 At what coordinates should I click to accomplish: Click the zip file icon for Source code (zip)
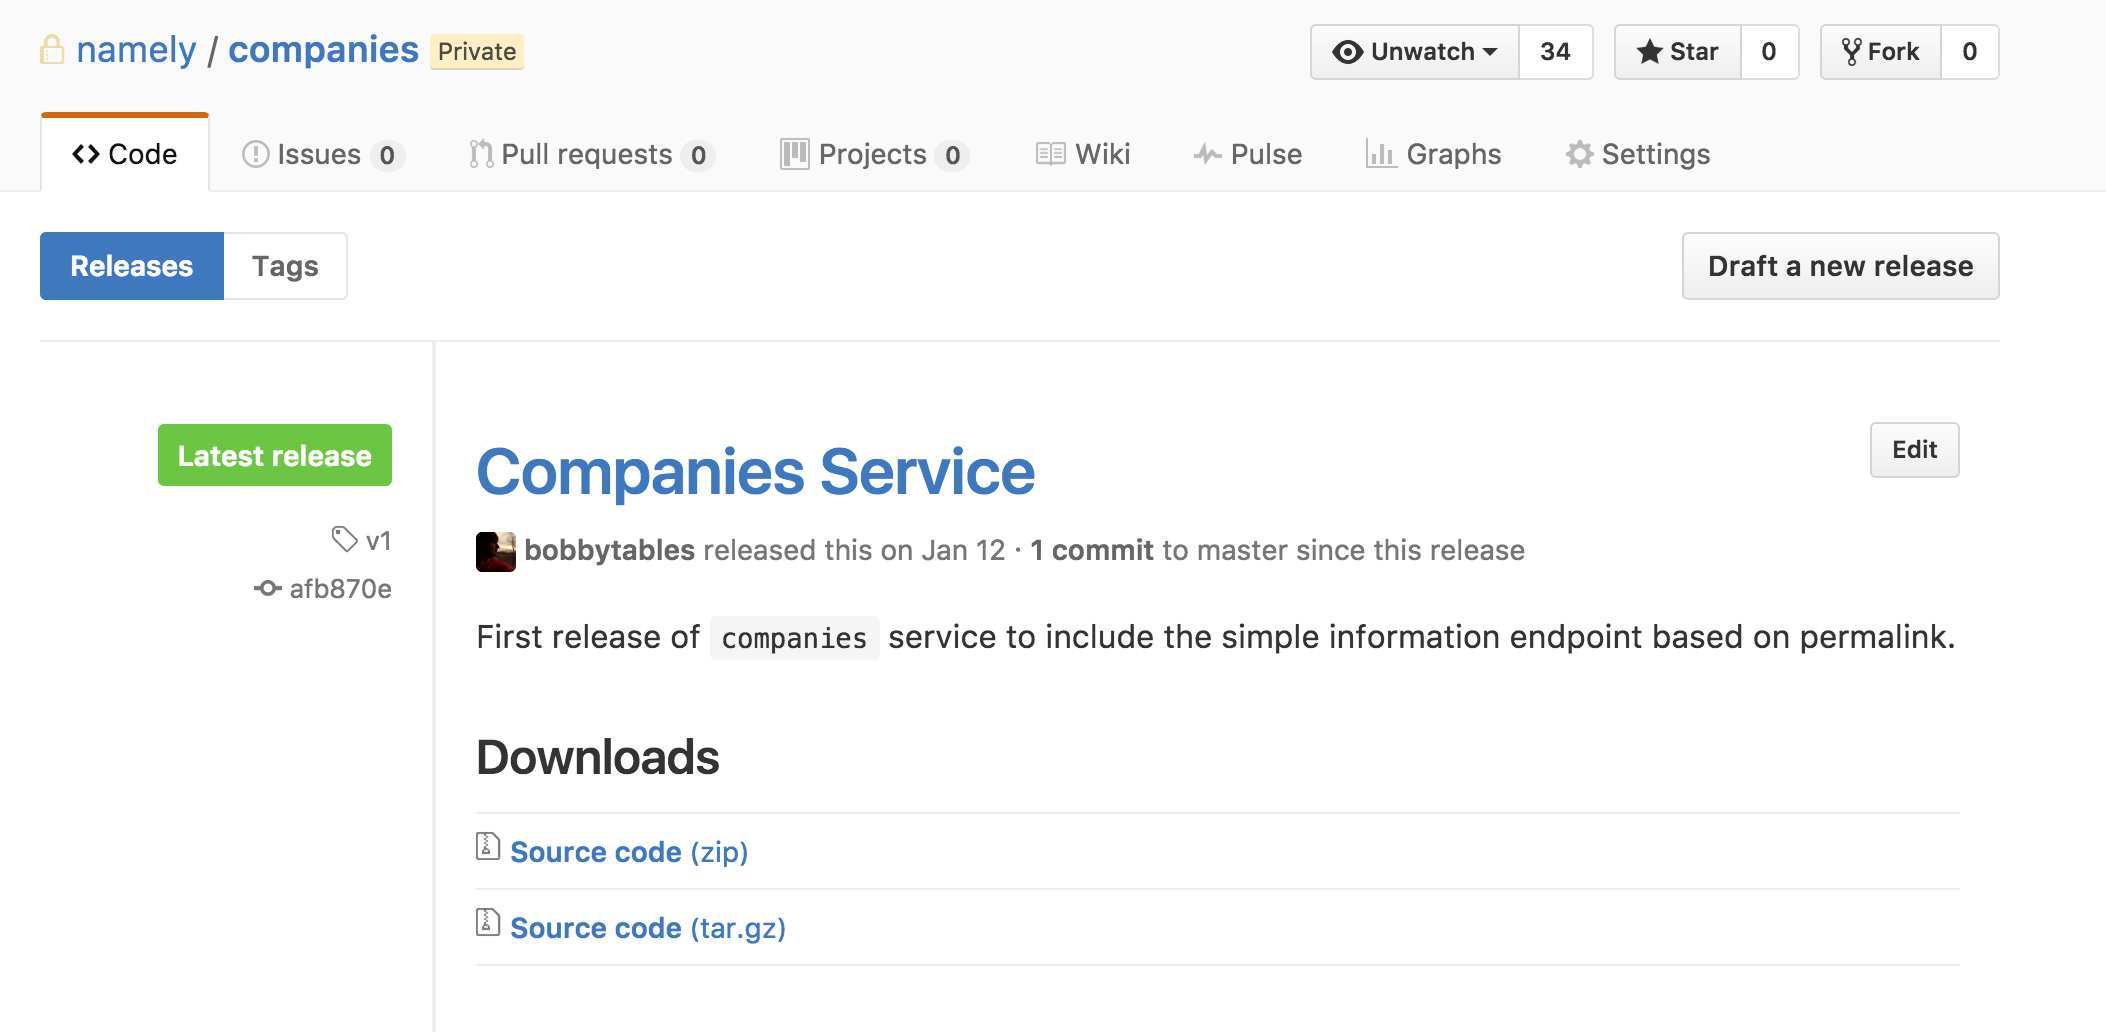point(487,847)
